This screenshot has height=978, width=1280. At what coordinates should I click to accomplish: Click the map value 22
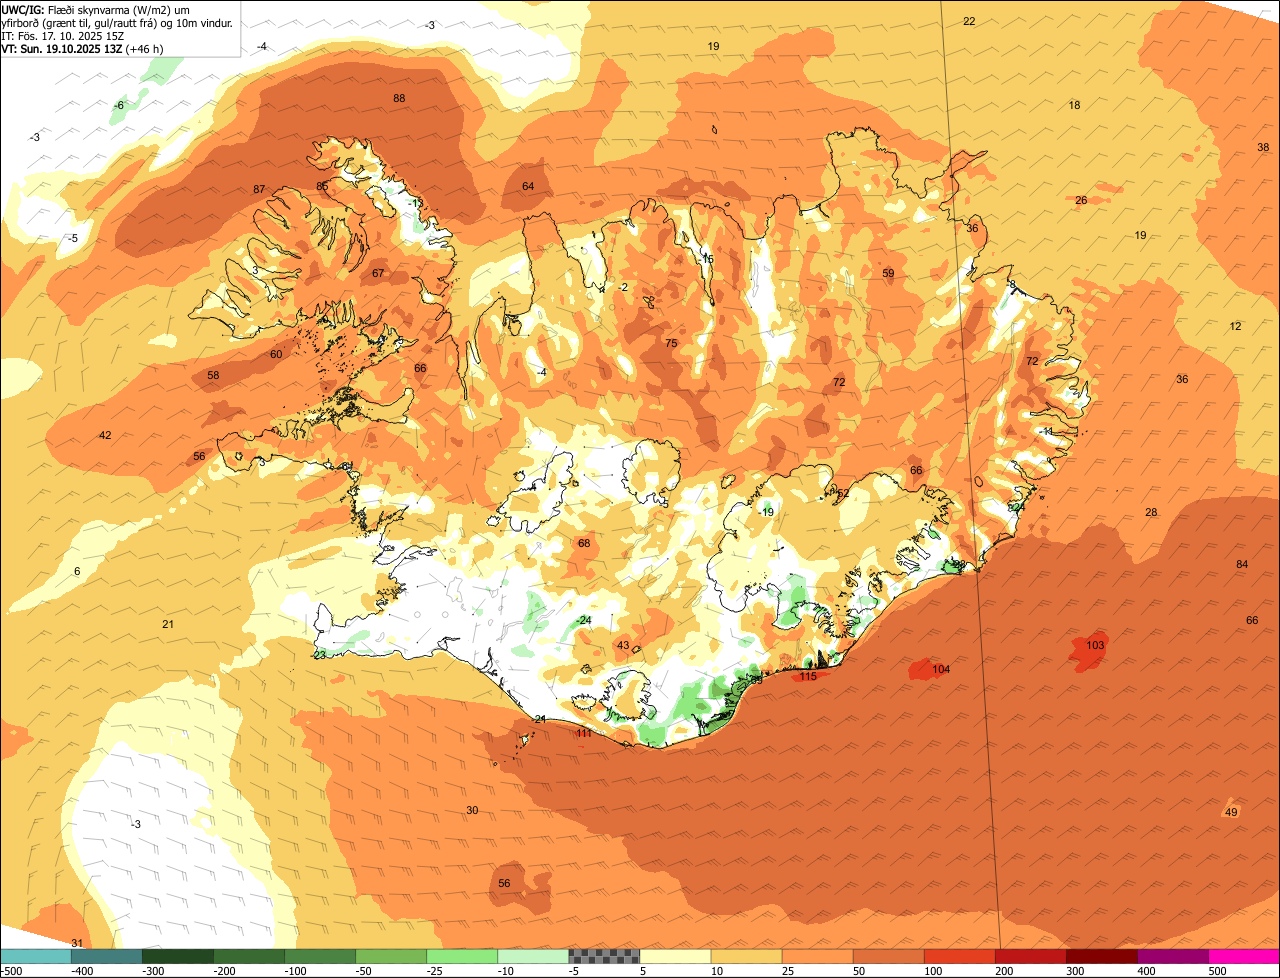click(969, 21)
